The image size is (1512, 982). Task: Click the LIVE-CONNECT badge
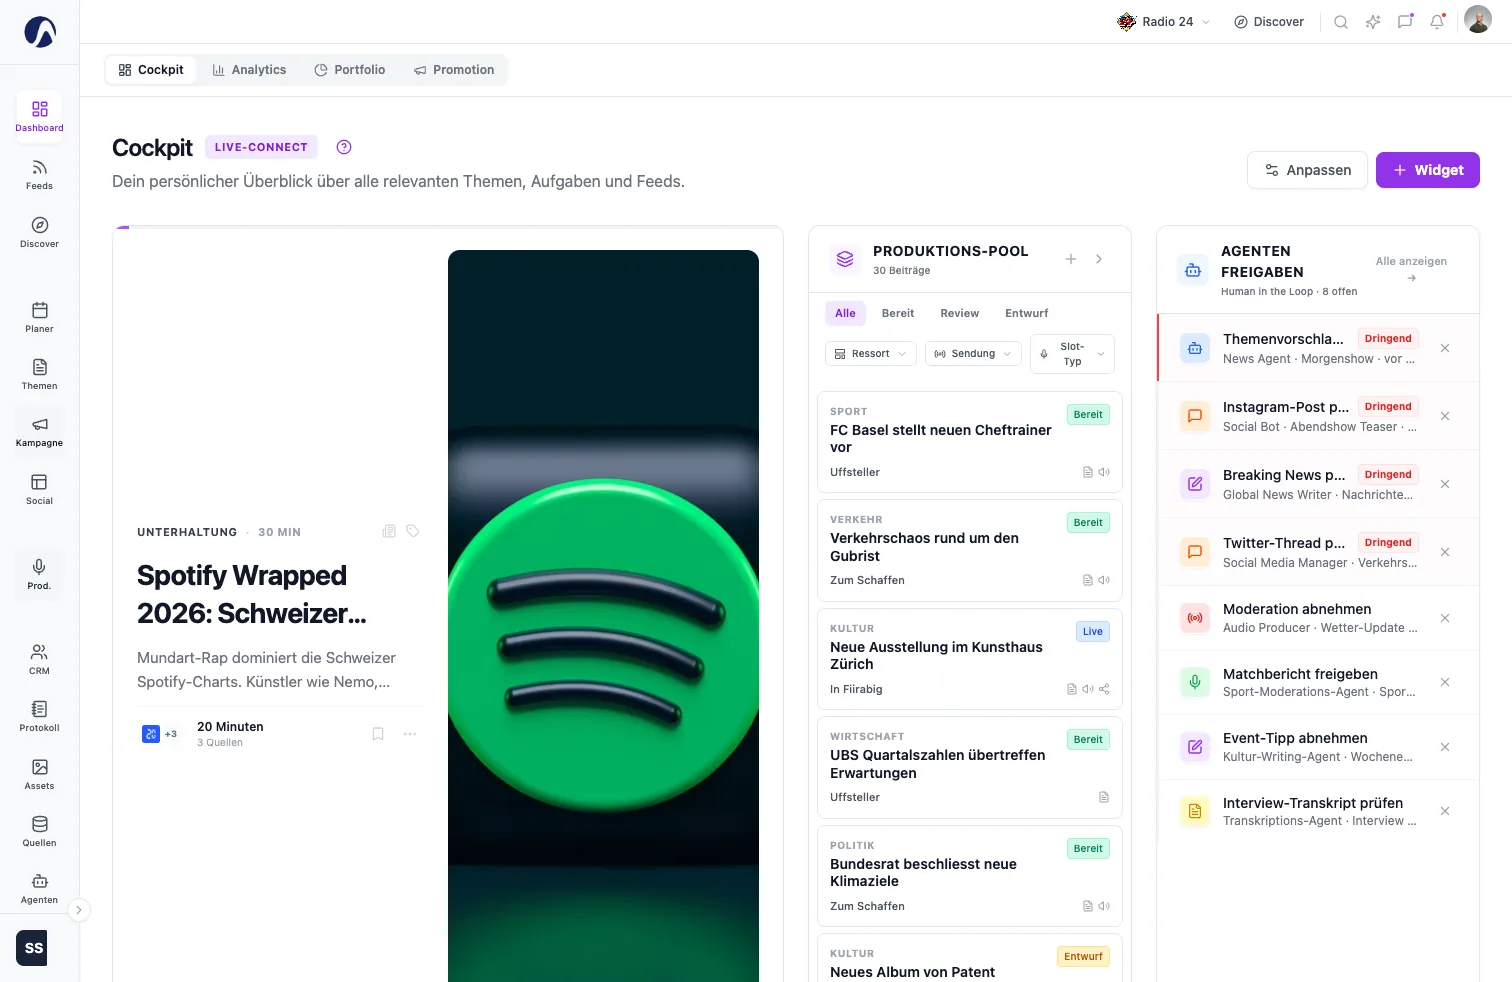(x=261, y=147)
